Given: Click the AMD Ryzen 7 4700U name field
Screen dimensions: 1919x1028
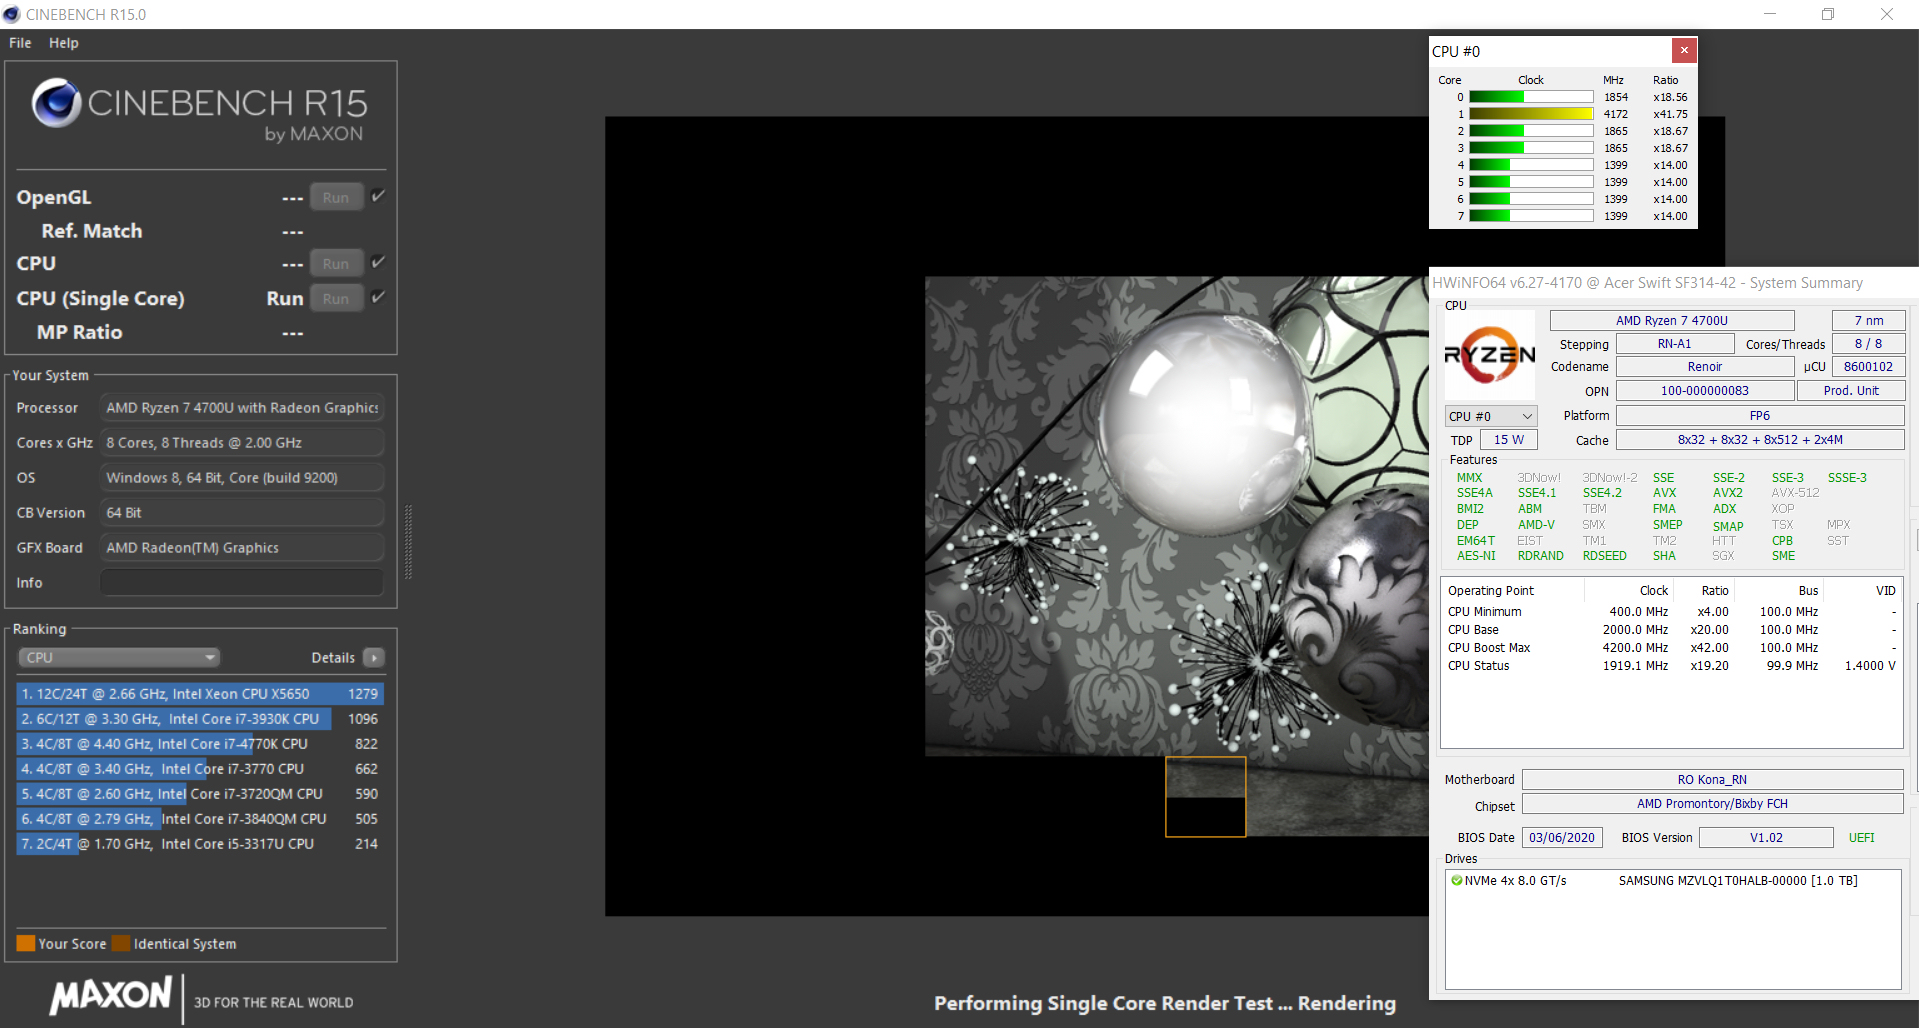Looking at the screenshot, I should coord(1672,320).
